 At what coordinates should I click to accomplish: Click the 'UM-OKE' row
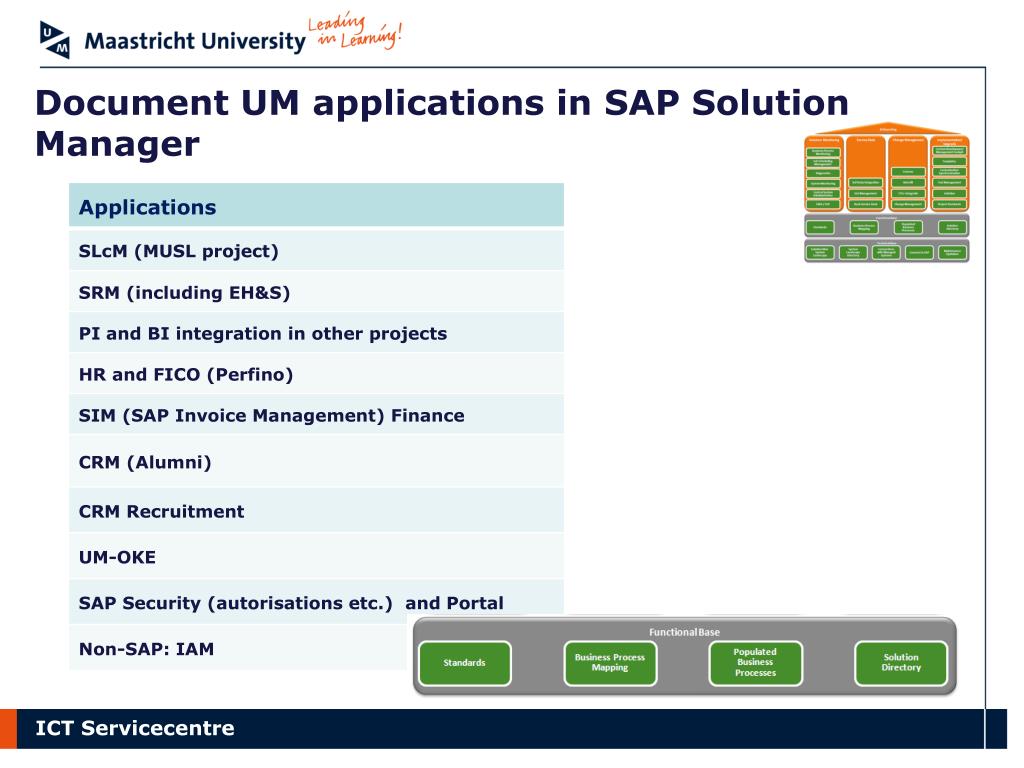pos(316,556)
